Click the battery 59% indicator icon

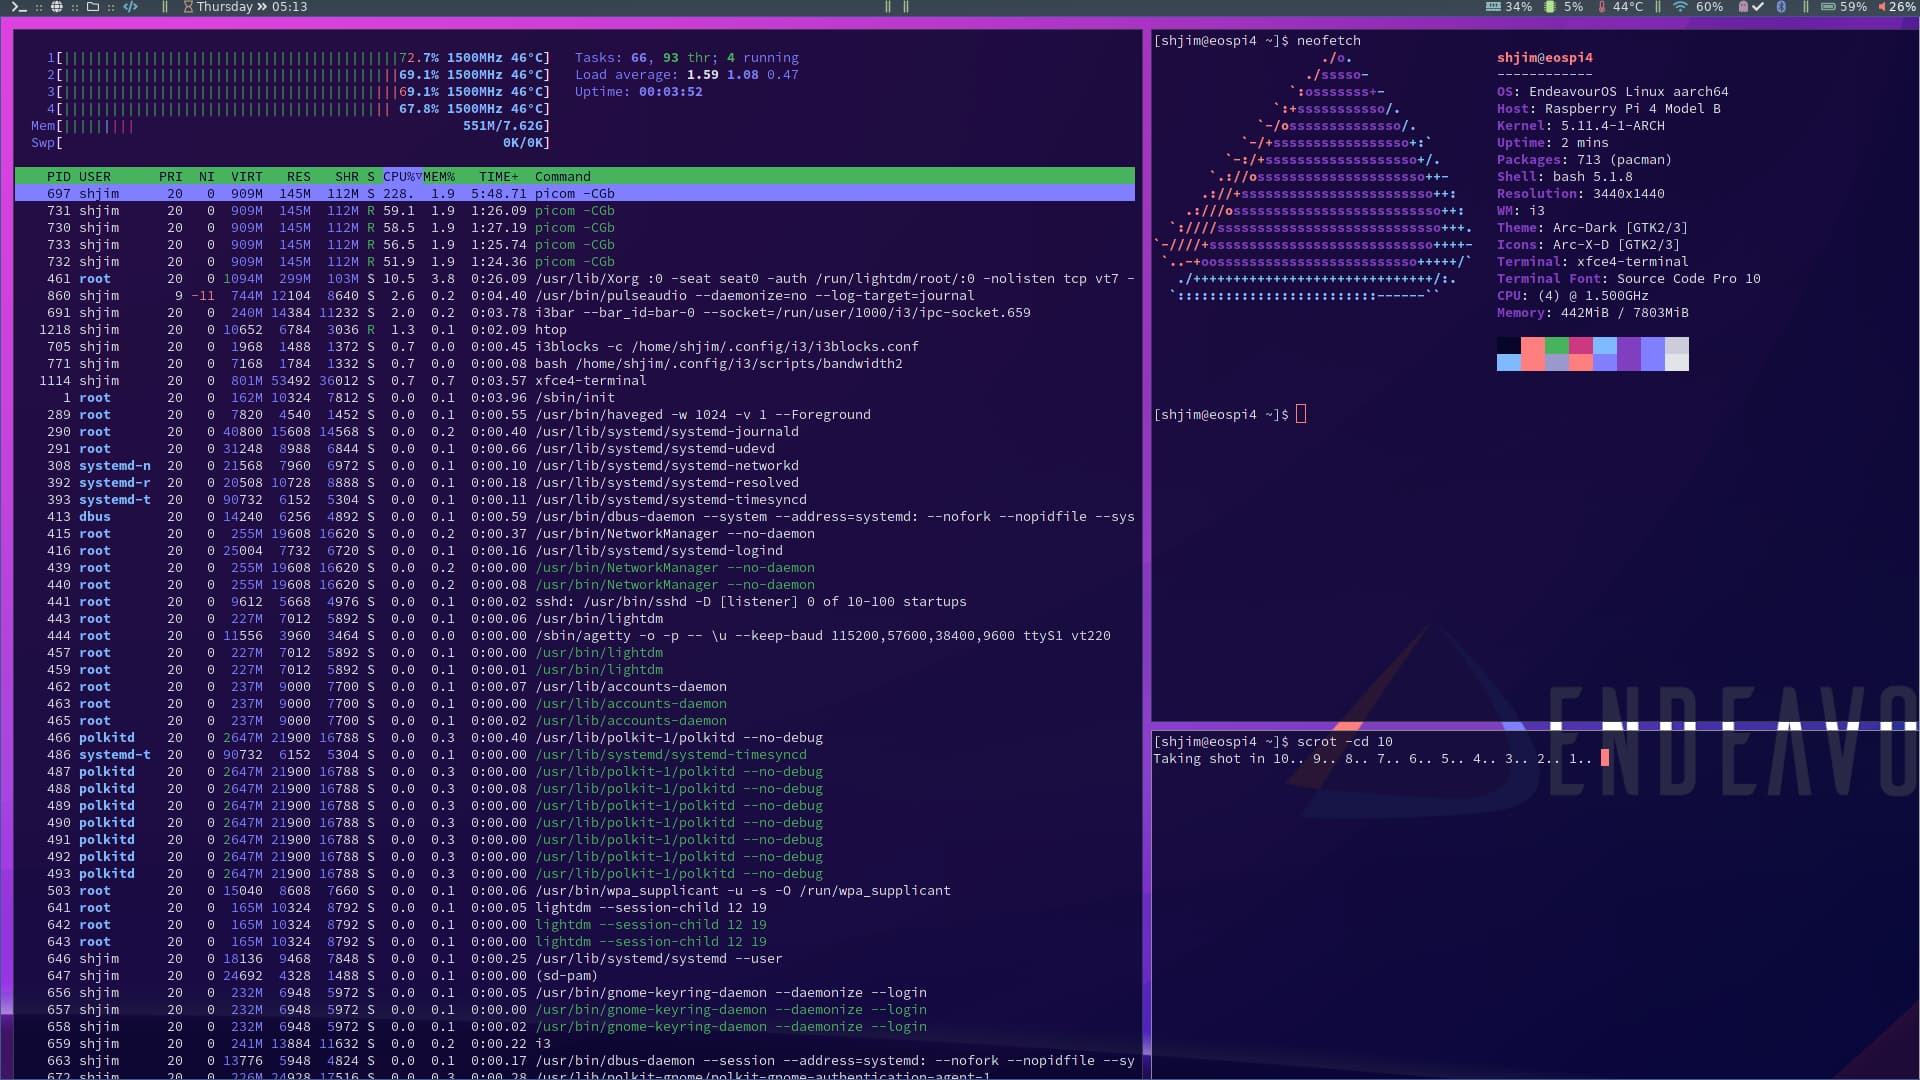click(1828, 7)
